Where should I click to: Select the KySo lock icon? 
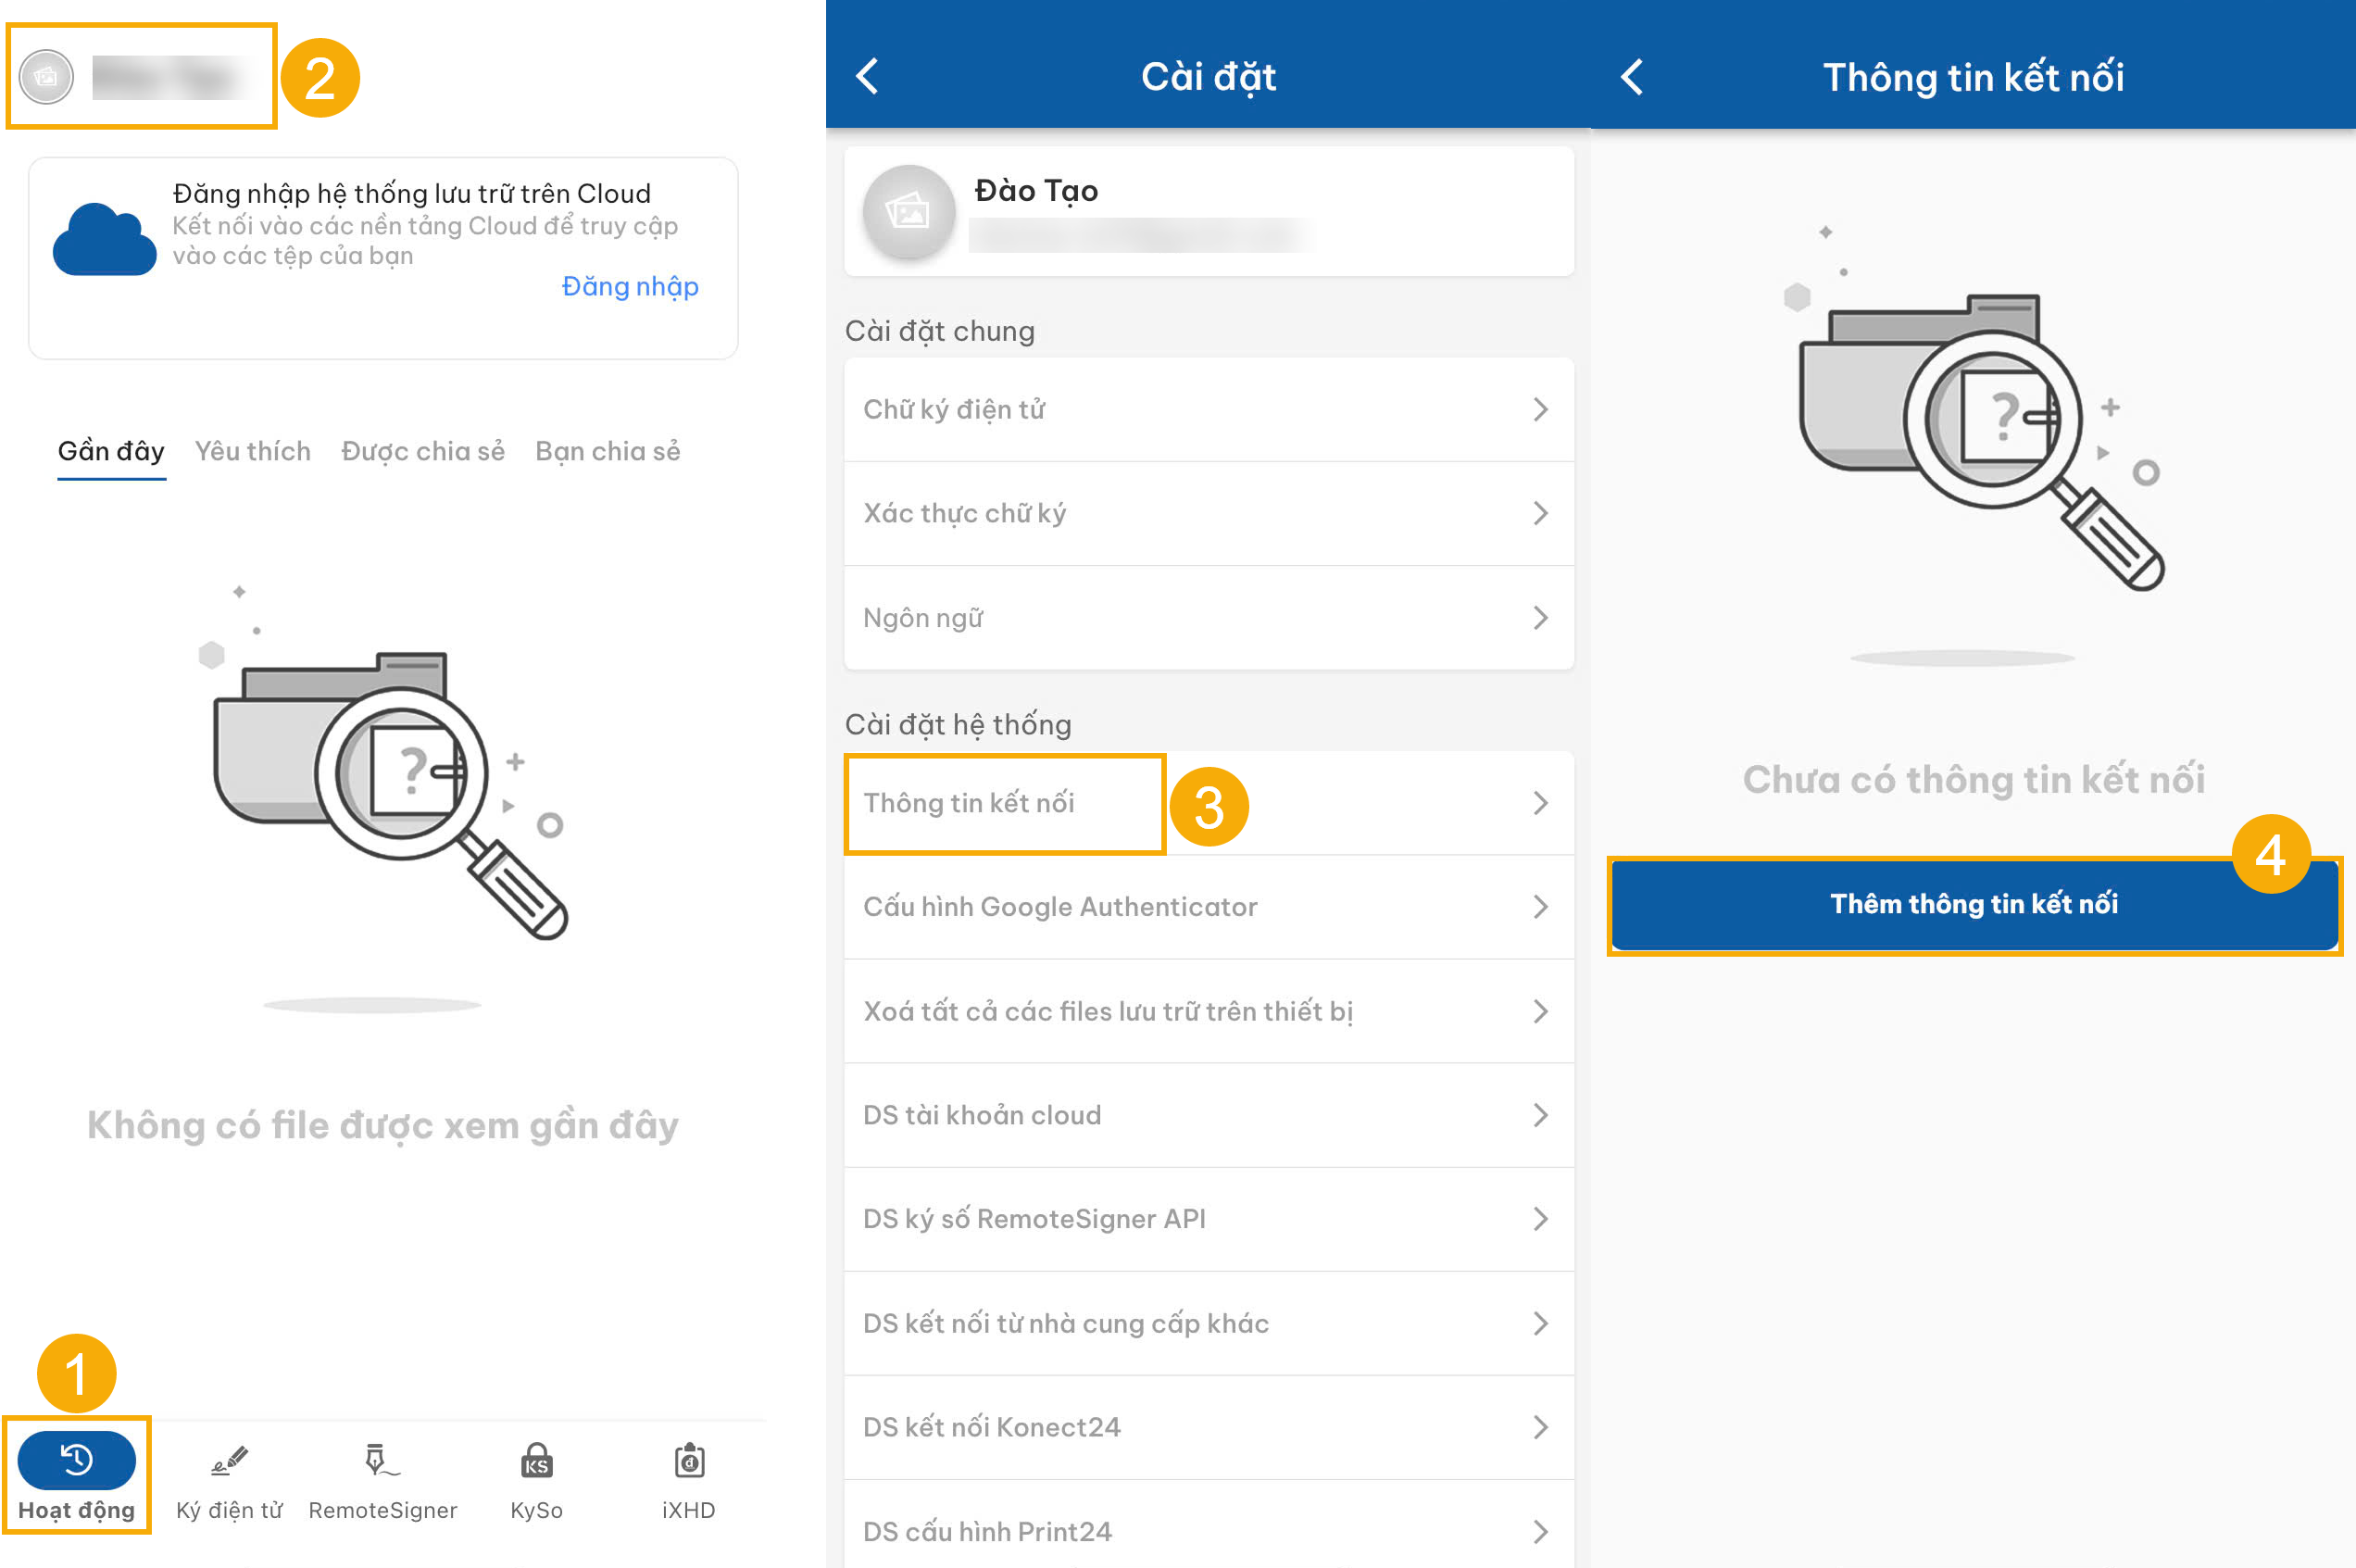[536, 1462]
